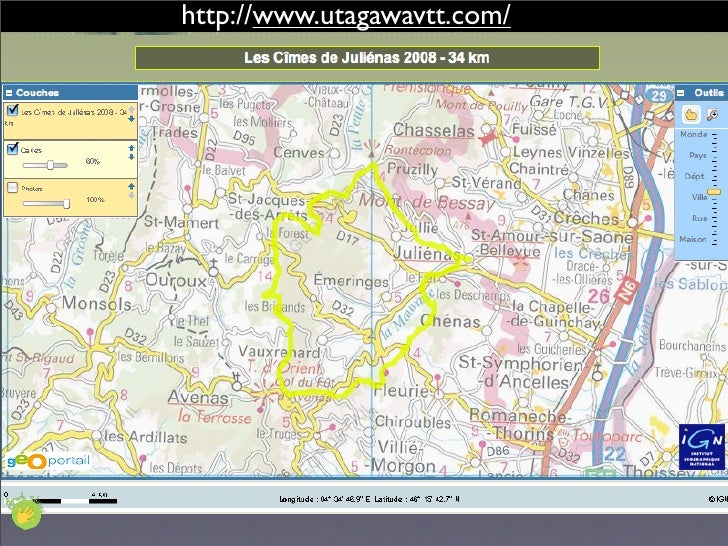
Task: Click the Chiroubles label on the map
Action: pos(413,422)
